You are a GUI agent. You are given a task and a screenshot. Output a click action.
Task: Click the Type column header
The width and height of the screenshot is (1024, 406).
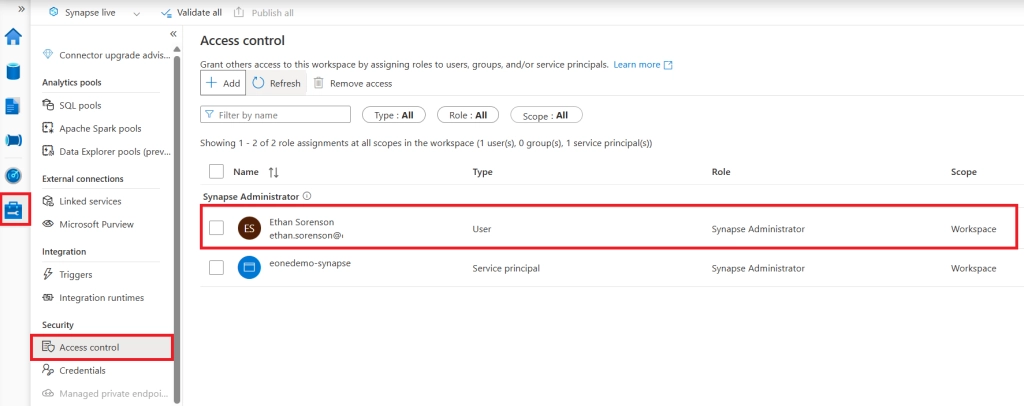(482, 172)
